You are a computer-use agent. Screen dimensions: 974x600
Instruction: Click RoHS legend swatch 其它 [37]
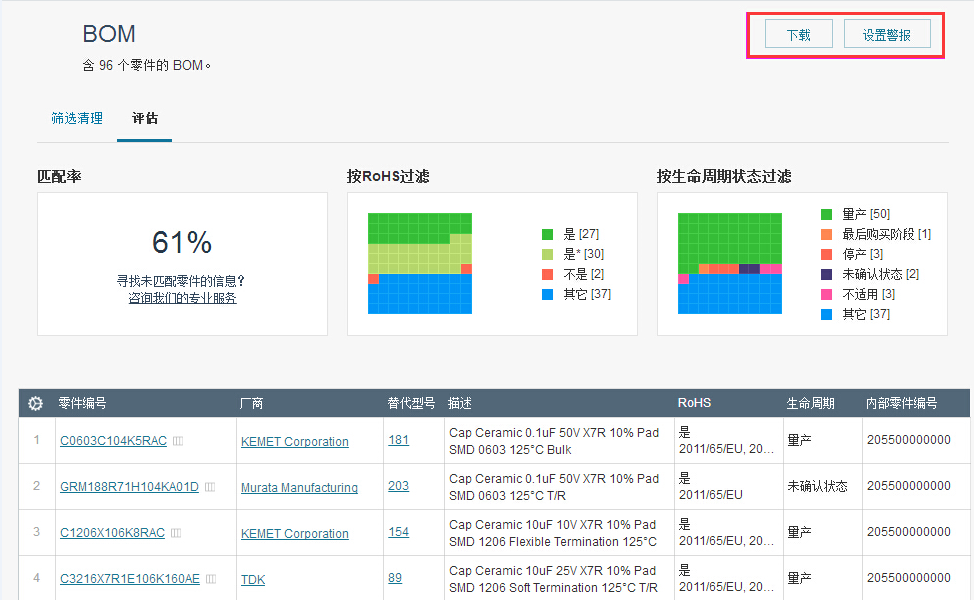coord(547,294)
